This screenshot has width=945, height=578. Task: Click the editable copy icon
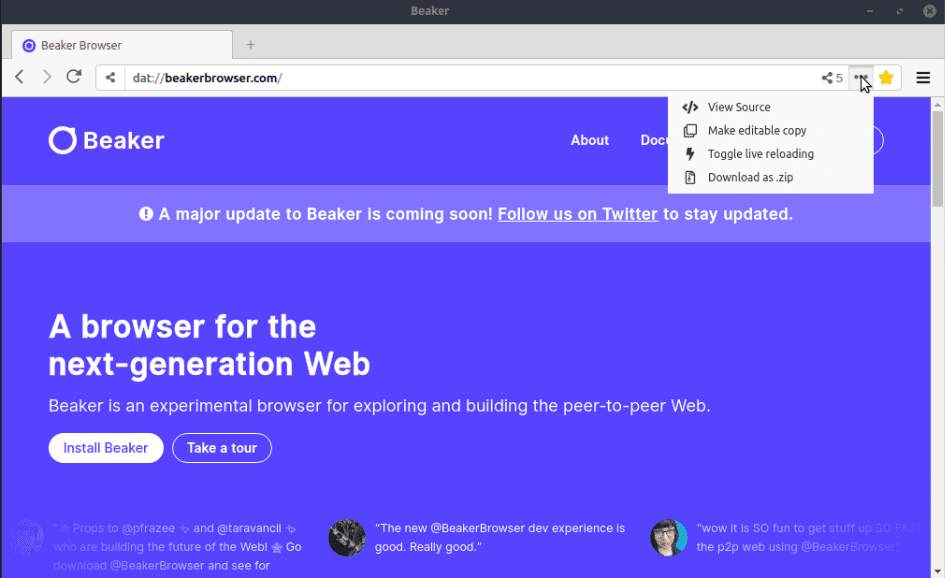pyautogui.click(x=690, y=130)
